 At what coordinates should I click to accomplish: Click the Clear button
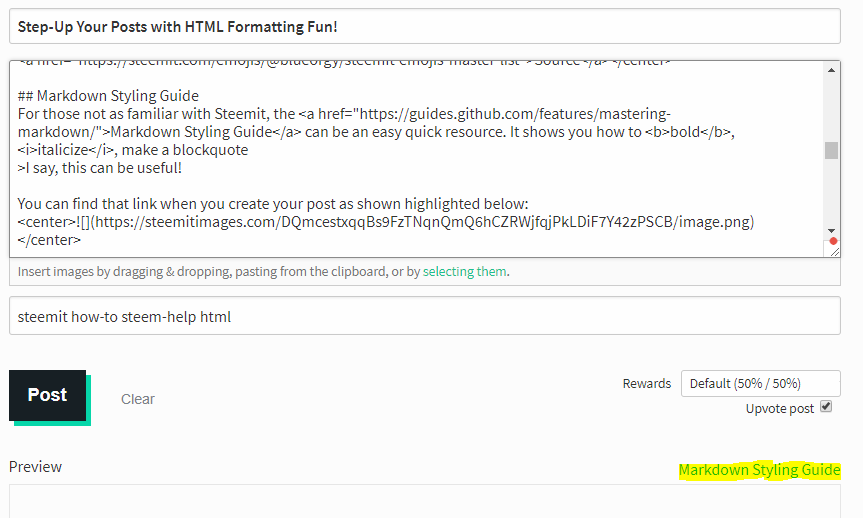tap(138, 399)
